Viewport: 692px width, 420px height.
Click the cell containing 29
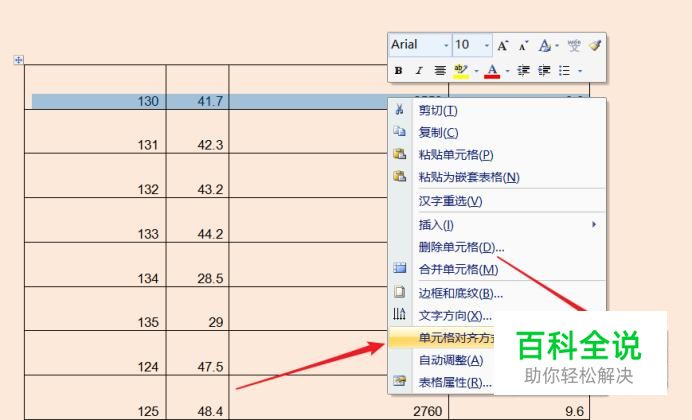pos(197,309)
